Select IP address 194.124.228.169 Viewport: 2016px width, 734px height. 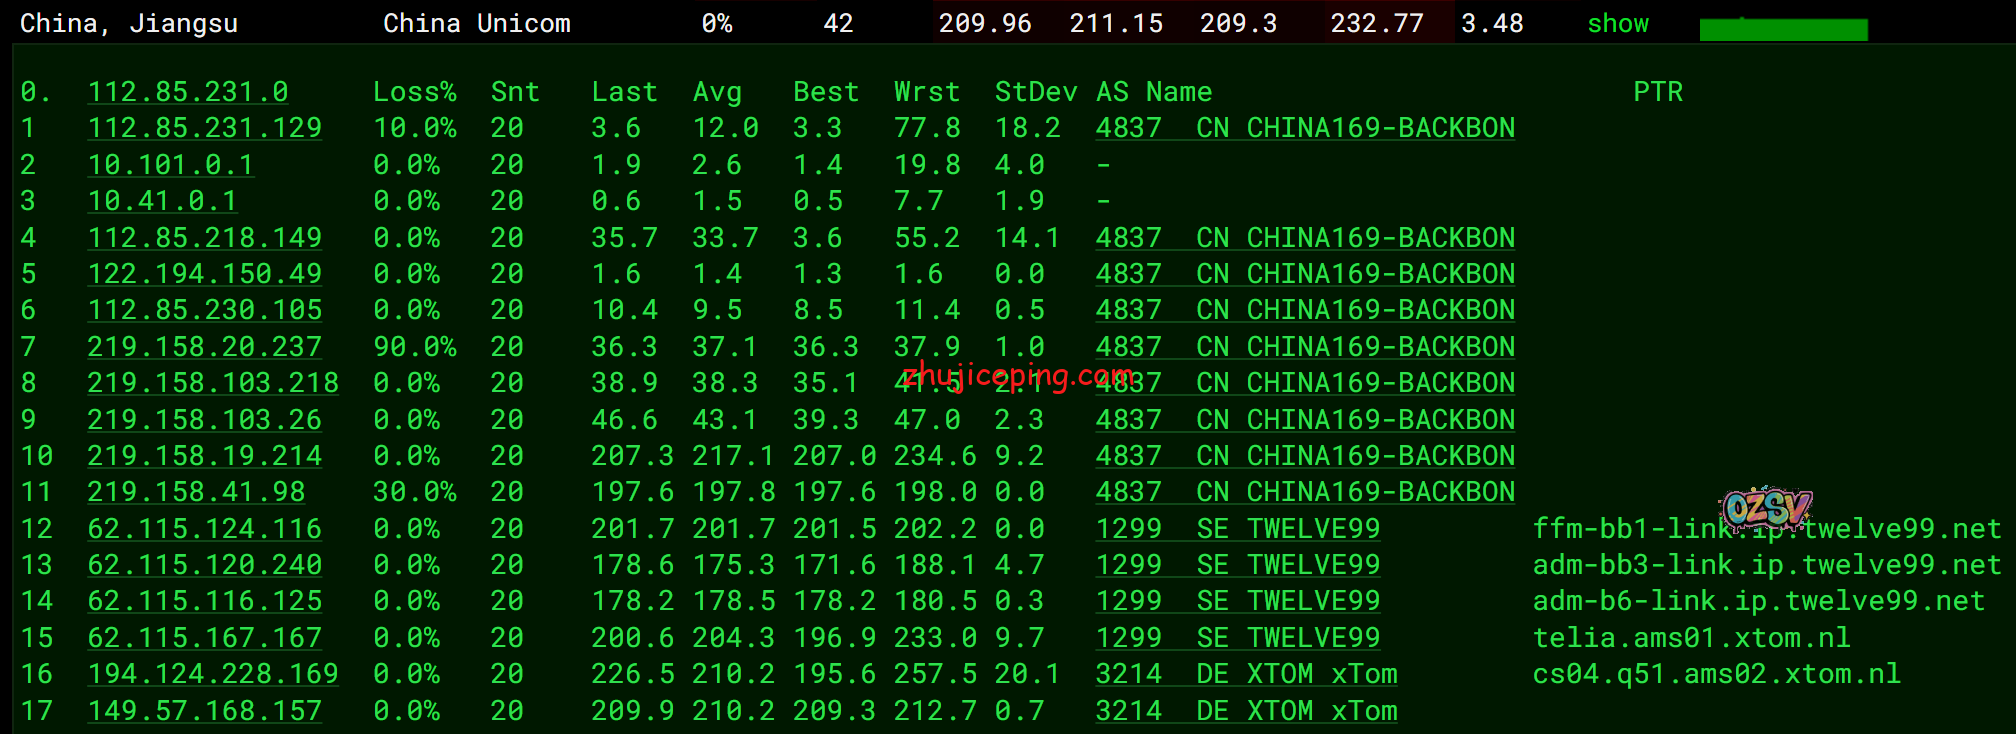tap(212, 674)
